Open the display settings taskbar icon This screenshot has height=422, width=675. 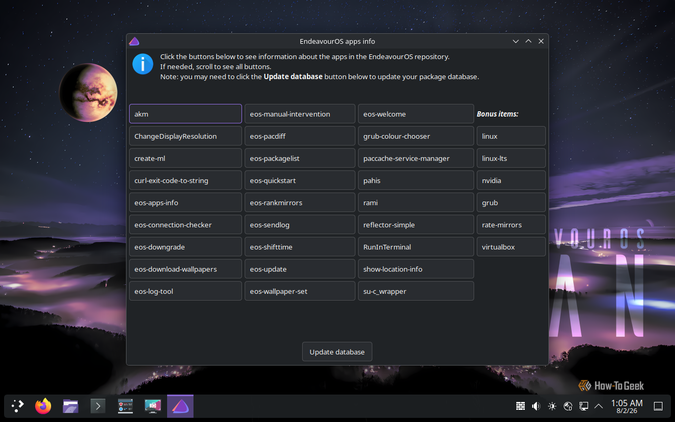pos(152,406)
